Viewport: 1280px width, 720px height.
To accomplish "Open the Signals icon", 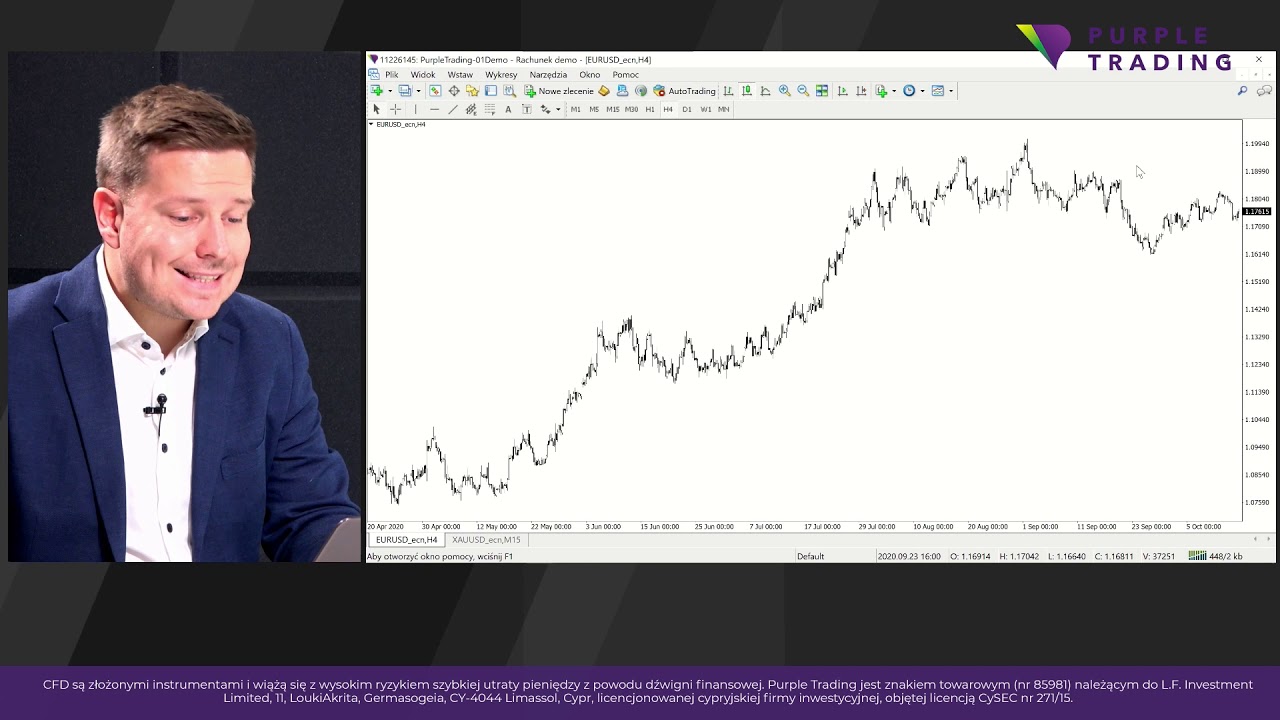I will pyautogui.click(x=641, y=91).
